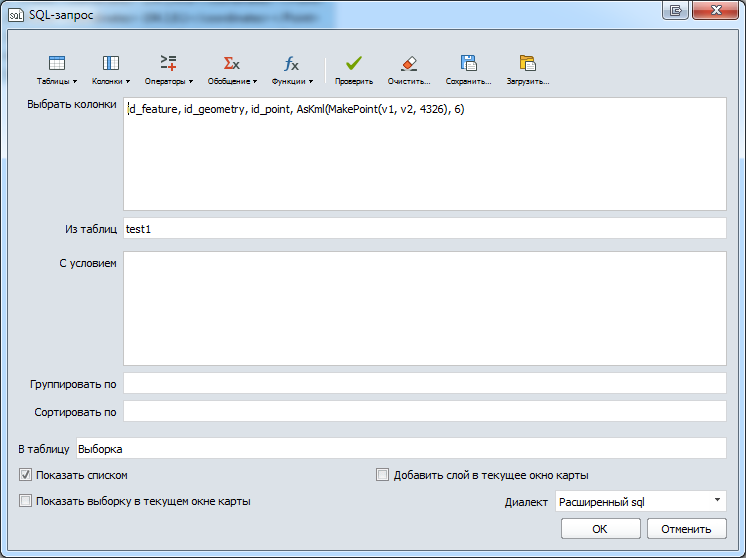Image resolution: width=746 pixels, height=558 pixels.
Task: Click the Загрузить load query icon
Action: 528,64
